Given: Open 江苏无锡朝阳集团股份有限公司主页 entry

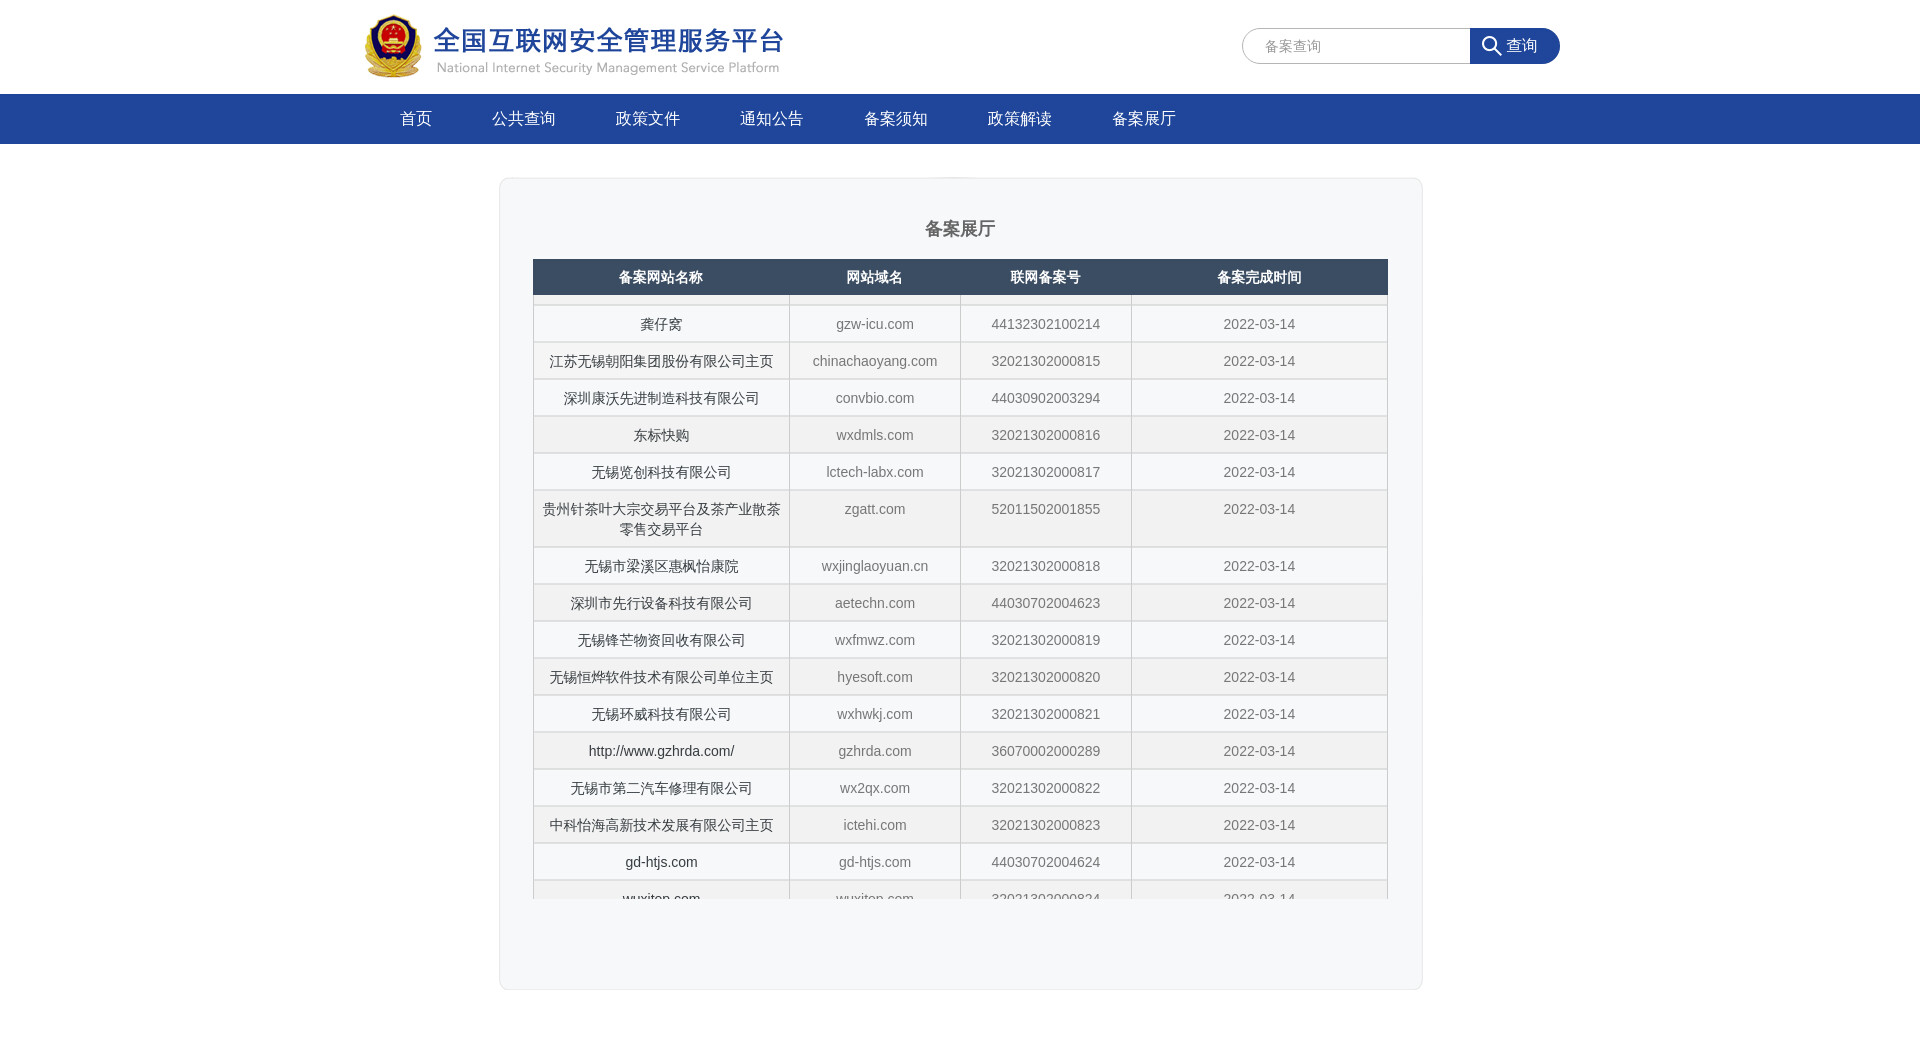Looking at the screenshot, I should 661,361.
